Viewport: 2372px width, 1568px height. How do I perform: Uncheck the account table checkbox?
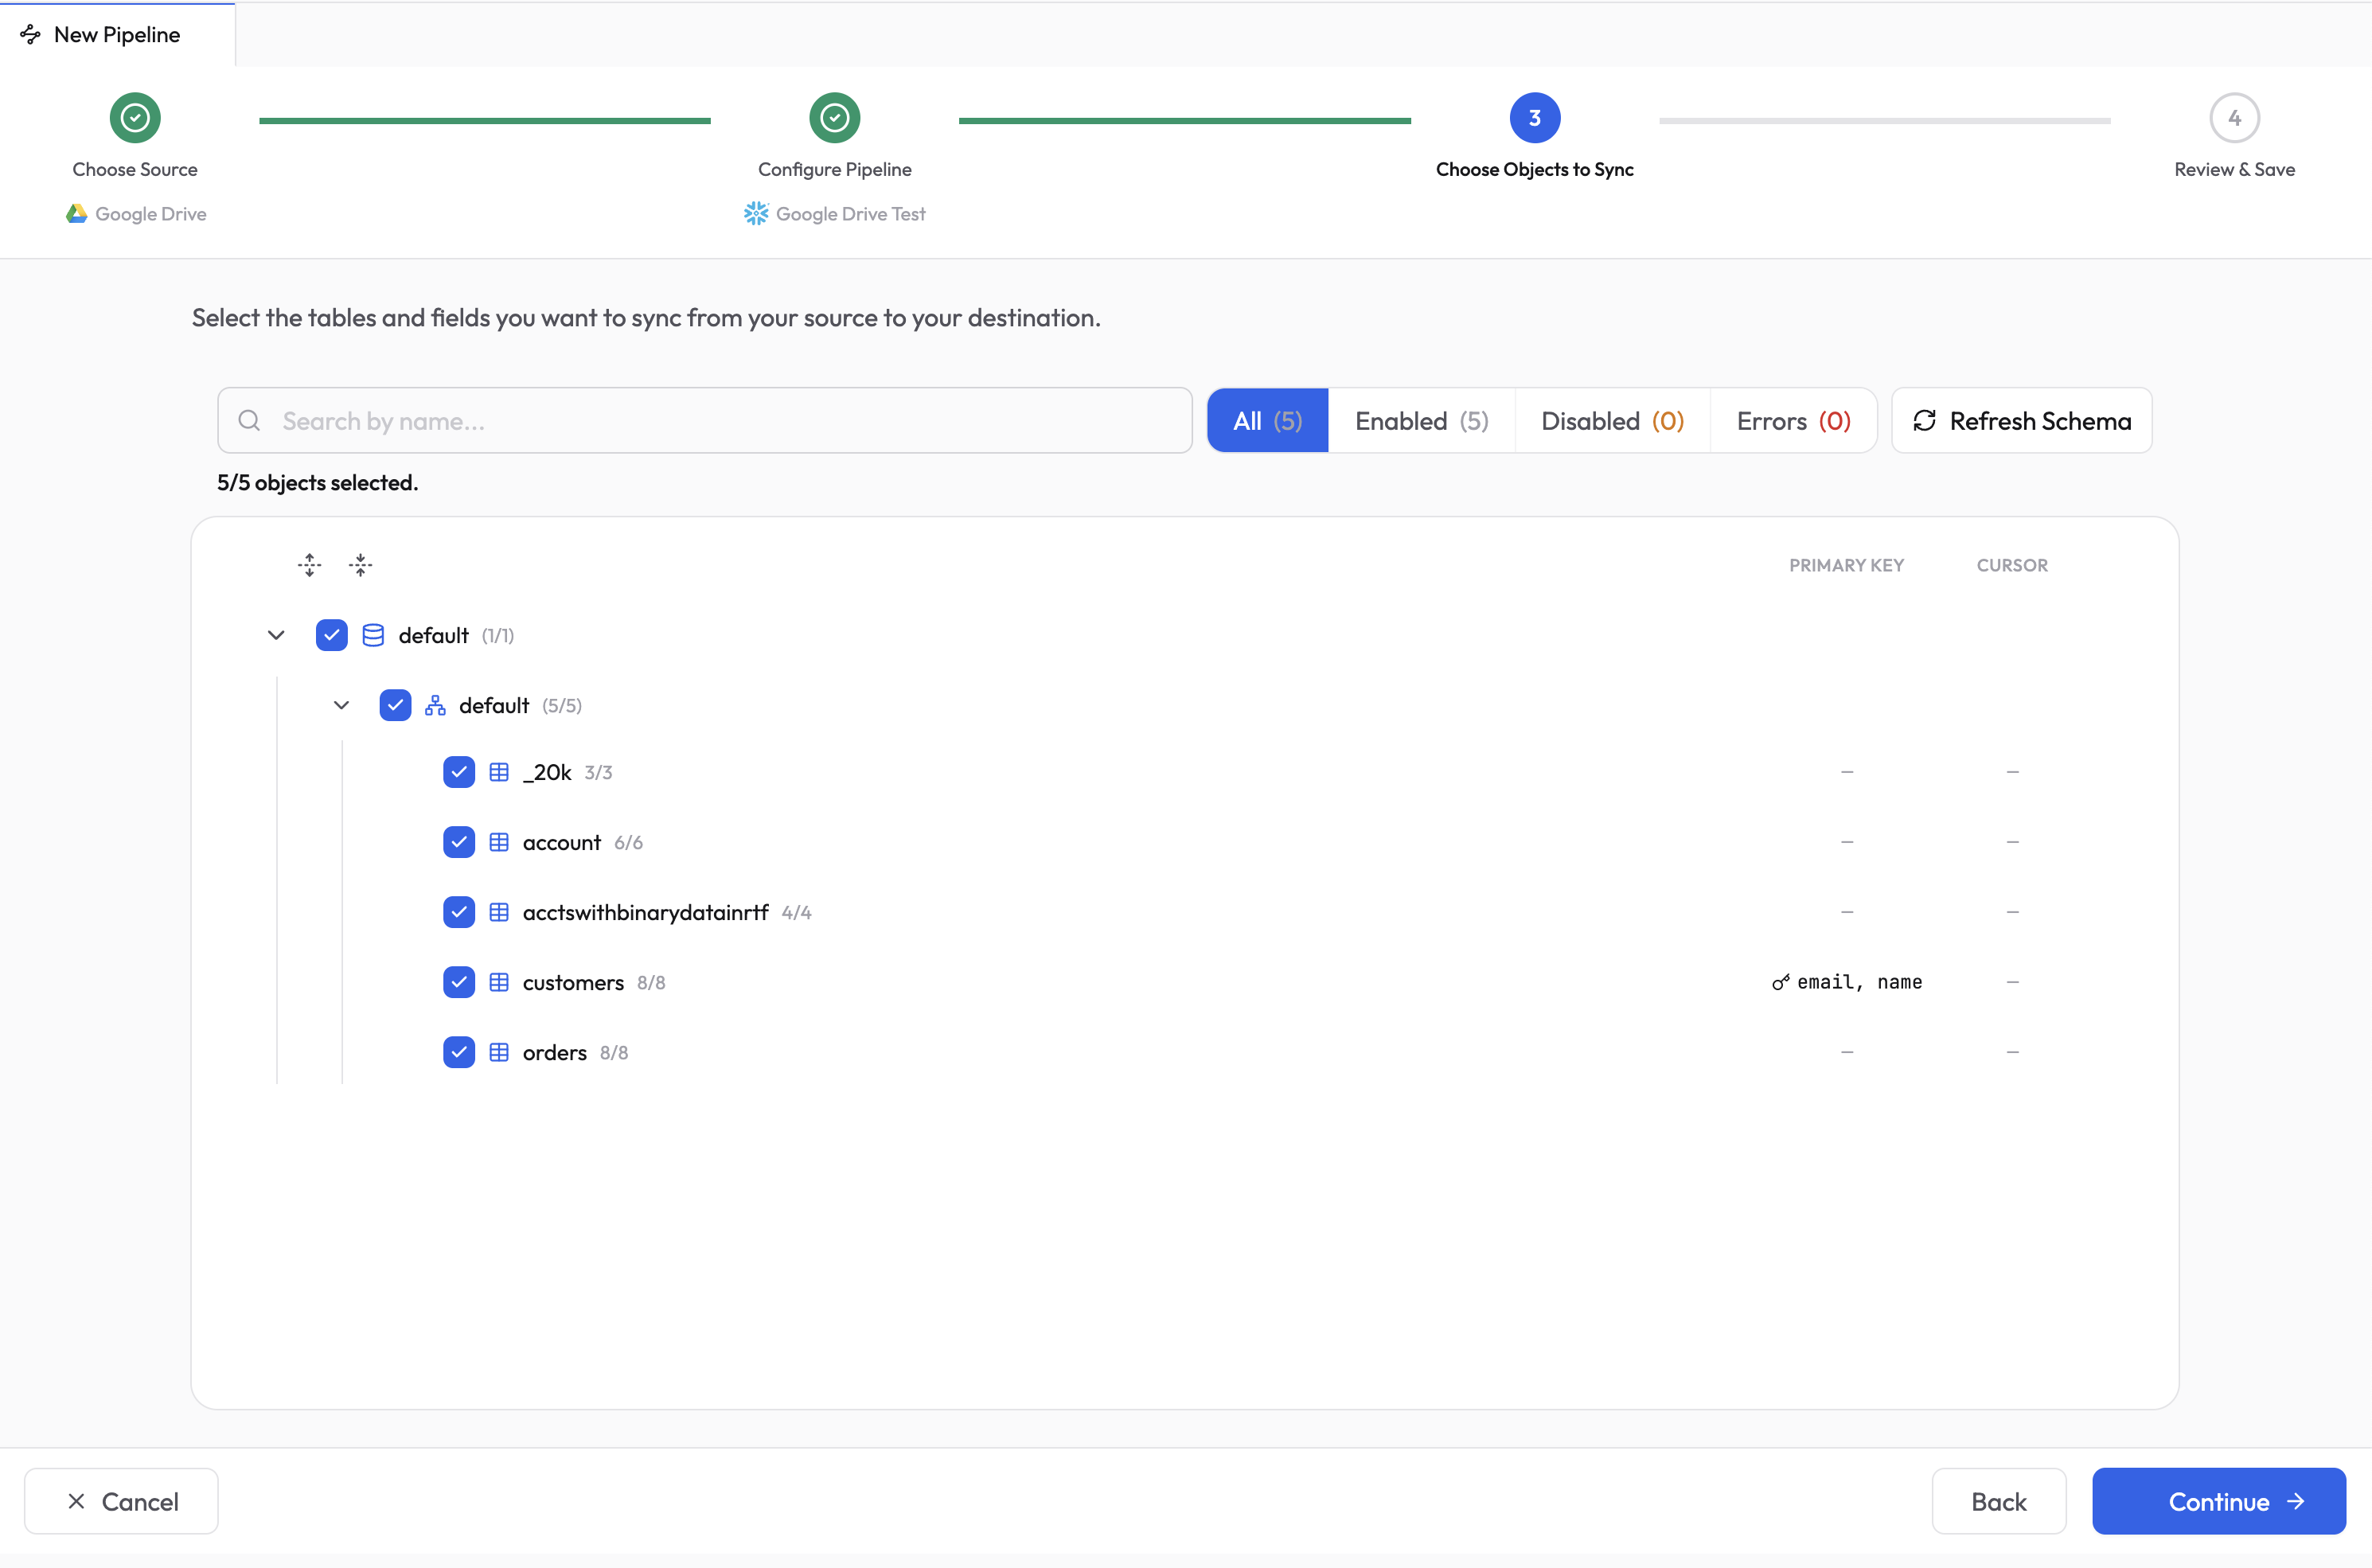(x=459, y=842)
